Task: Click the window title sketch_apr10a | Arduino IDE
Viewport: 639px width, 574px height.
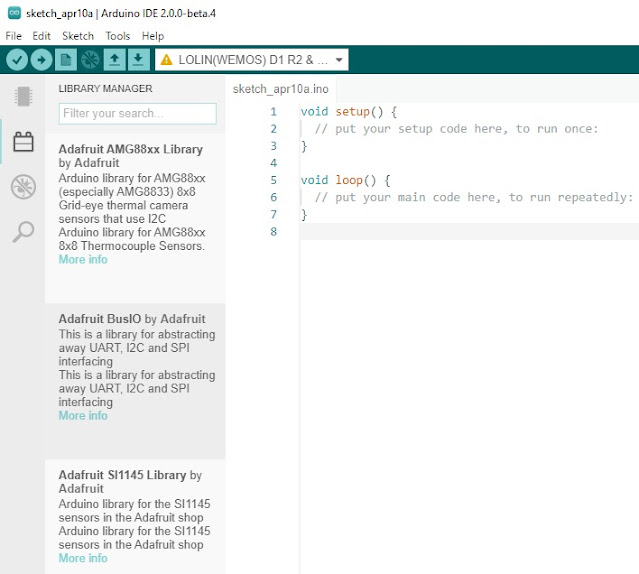Action: point(121,13)
